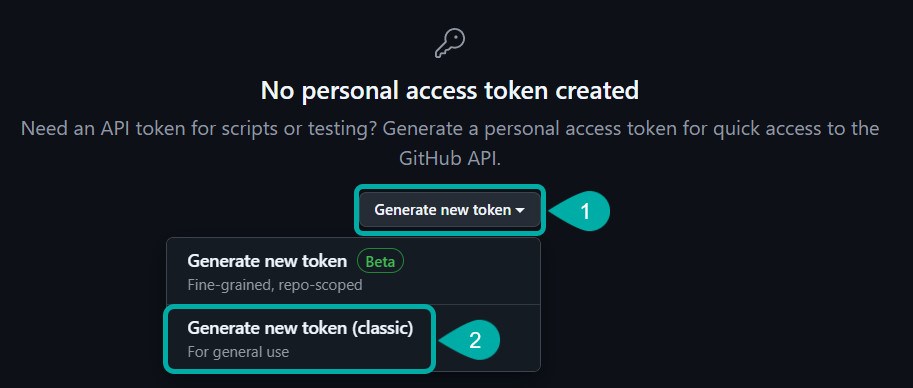
Task: Open the Generate new token dropdown button
Action: click(x=450, y=210)
